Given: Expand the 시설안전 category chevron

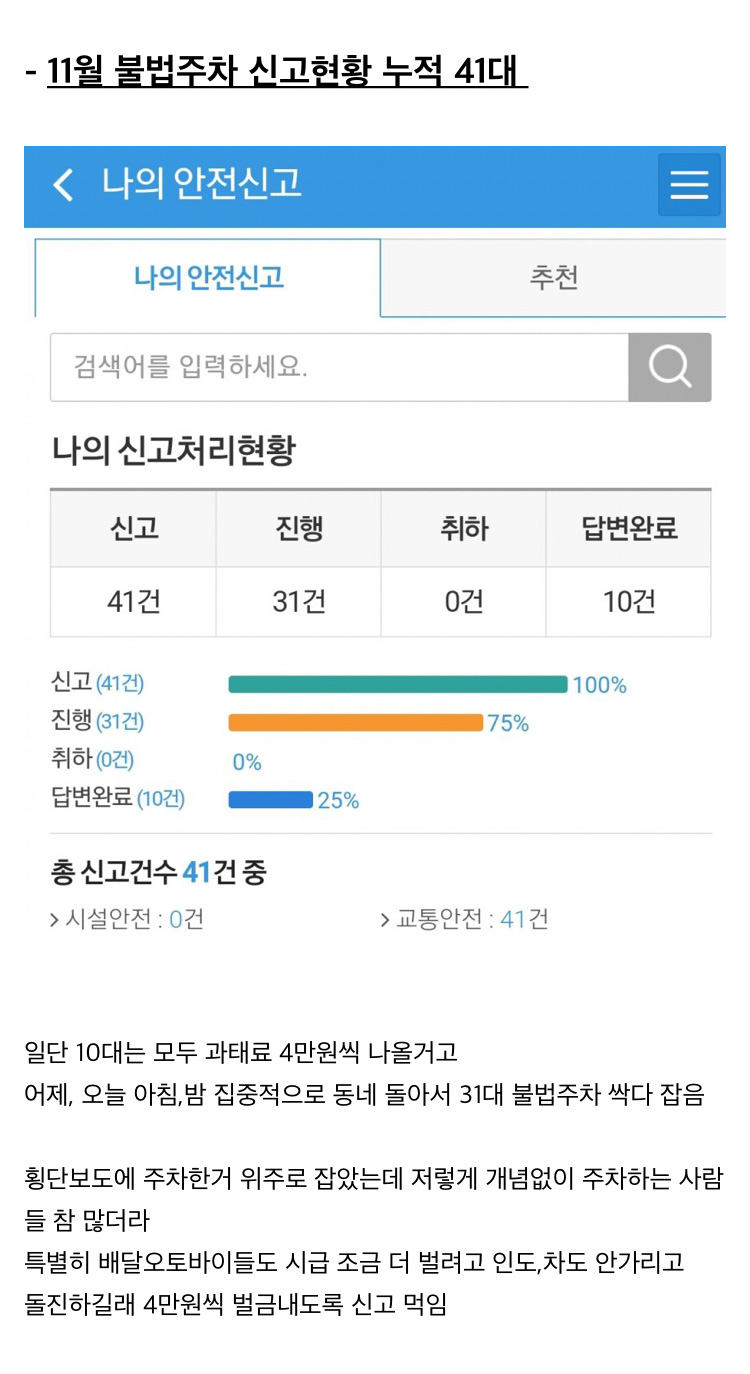Looking at the screenshot, I should [56, 917].
